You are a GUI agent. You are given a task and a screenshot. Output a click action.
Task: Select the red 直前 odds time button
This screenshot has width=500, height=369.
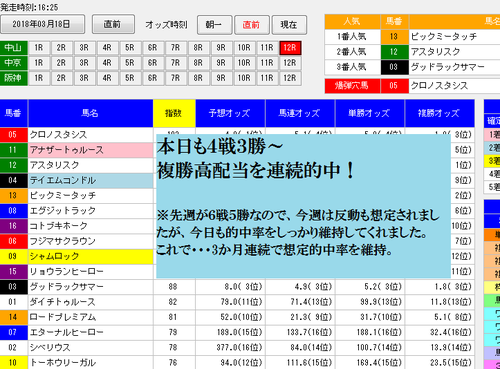[252, 25]
